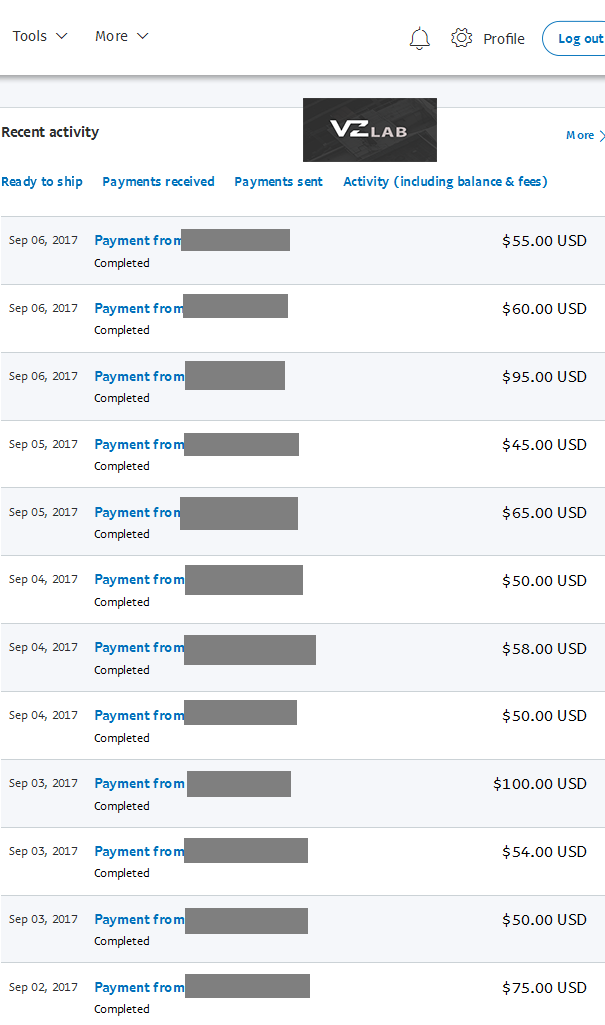Open the $58.00 USD payment from Sep 04
This screenshot has width=605, height=1025.
tap(302, 658)
